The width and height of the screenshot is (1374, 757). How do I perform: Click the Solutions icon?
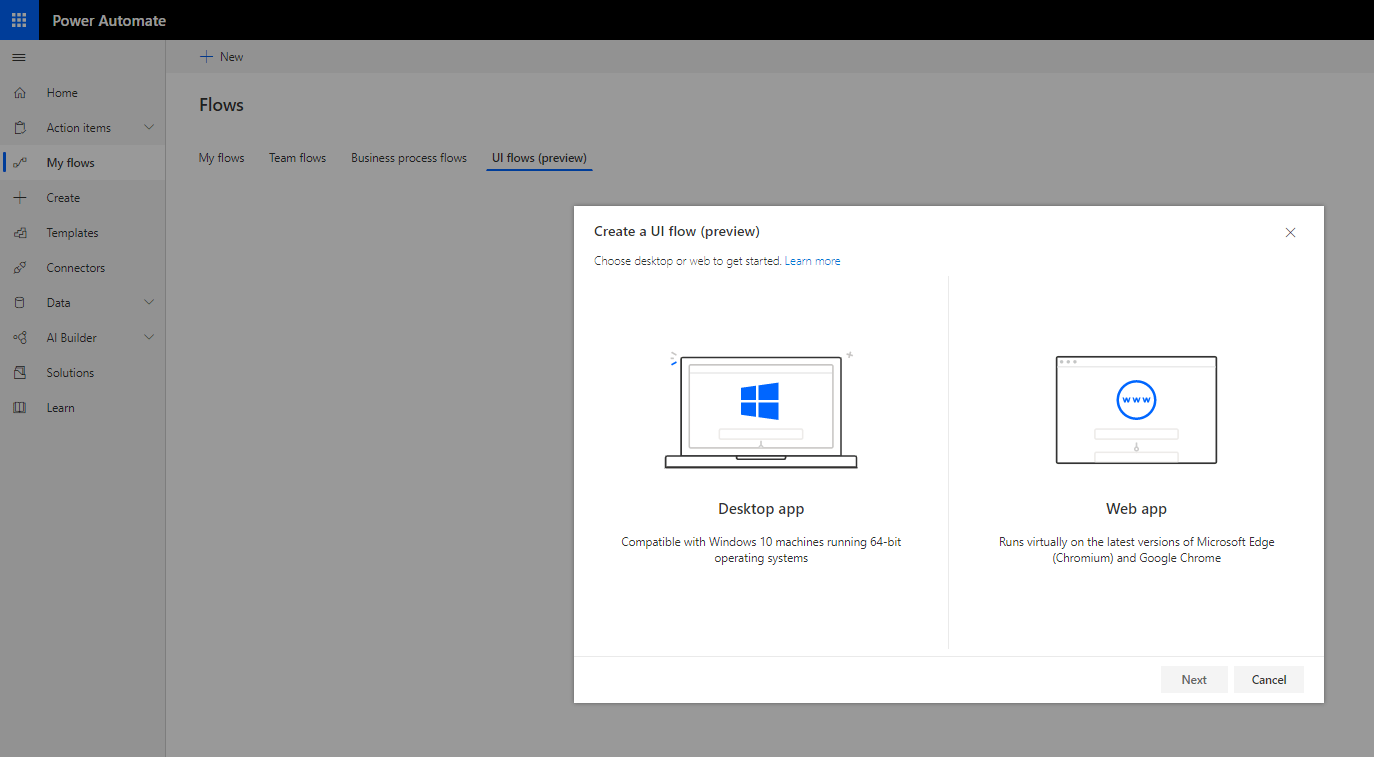click(20, 373)
